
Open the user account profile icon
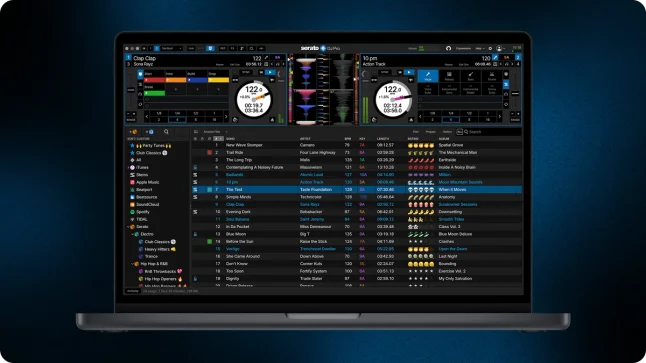[499, 48]
